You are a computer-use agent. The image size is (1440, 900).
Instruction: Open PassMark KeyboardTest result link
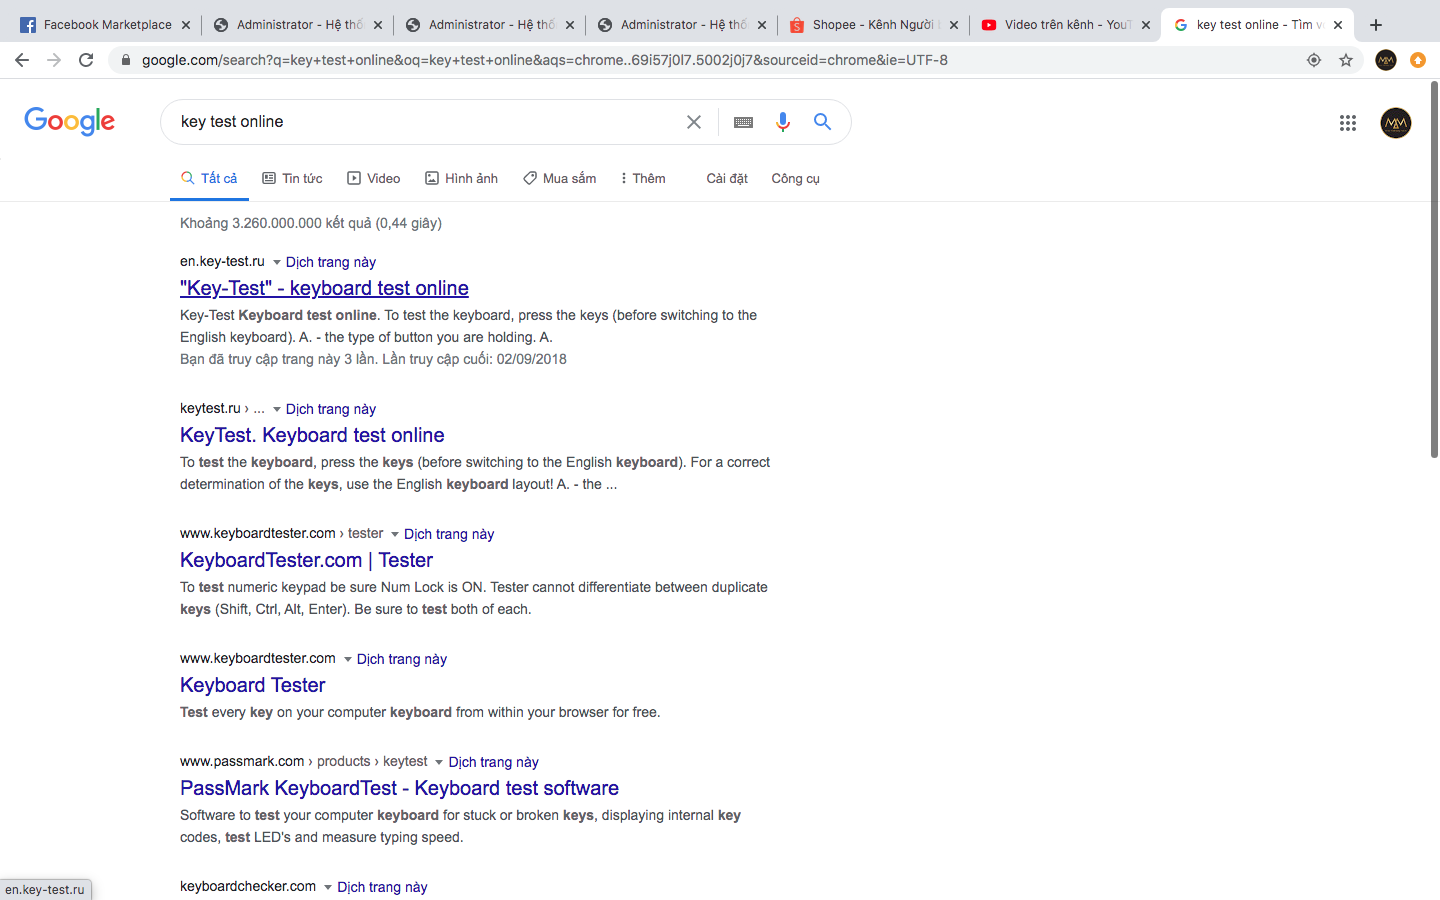(399, 788)
